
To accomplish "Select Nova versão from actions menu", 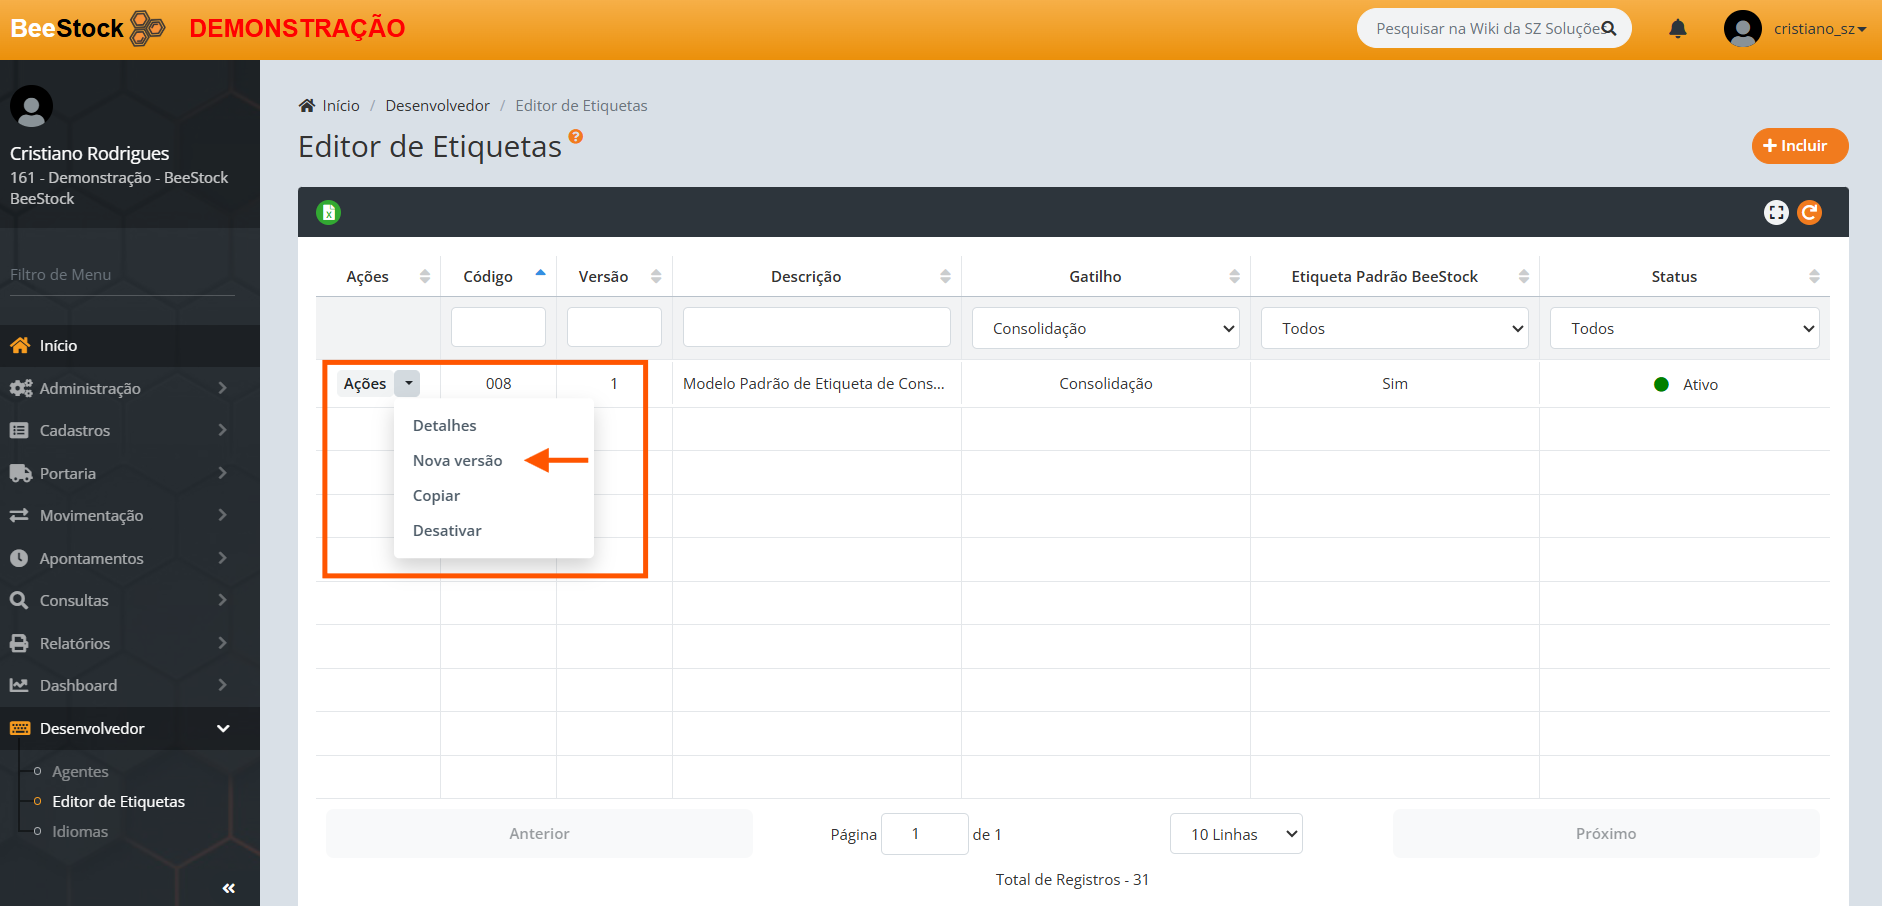I will coord(457,461).
